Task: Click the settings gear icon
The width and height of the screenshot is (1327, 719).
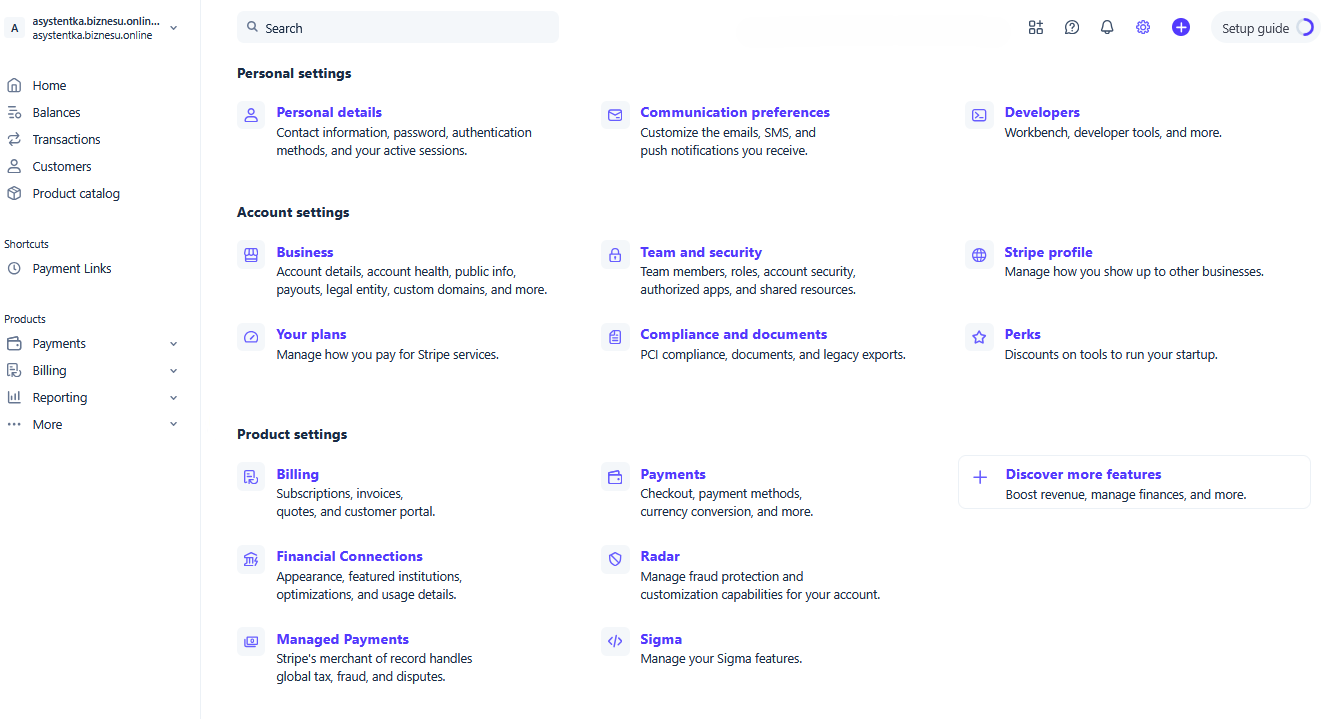Action: 1143,28
